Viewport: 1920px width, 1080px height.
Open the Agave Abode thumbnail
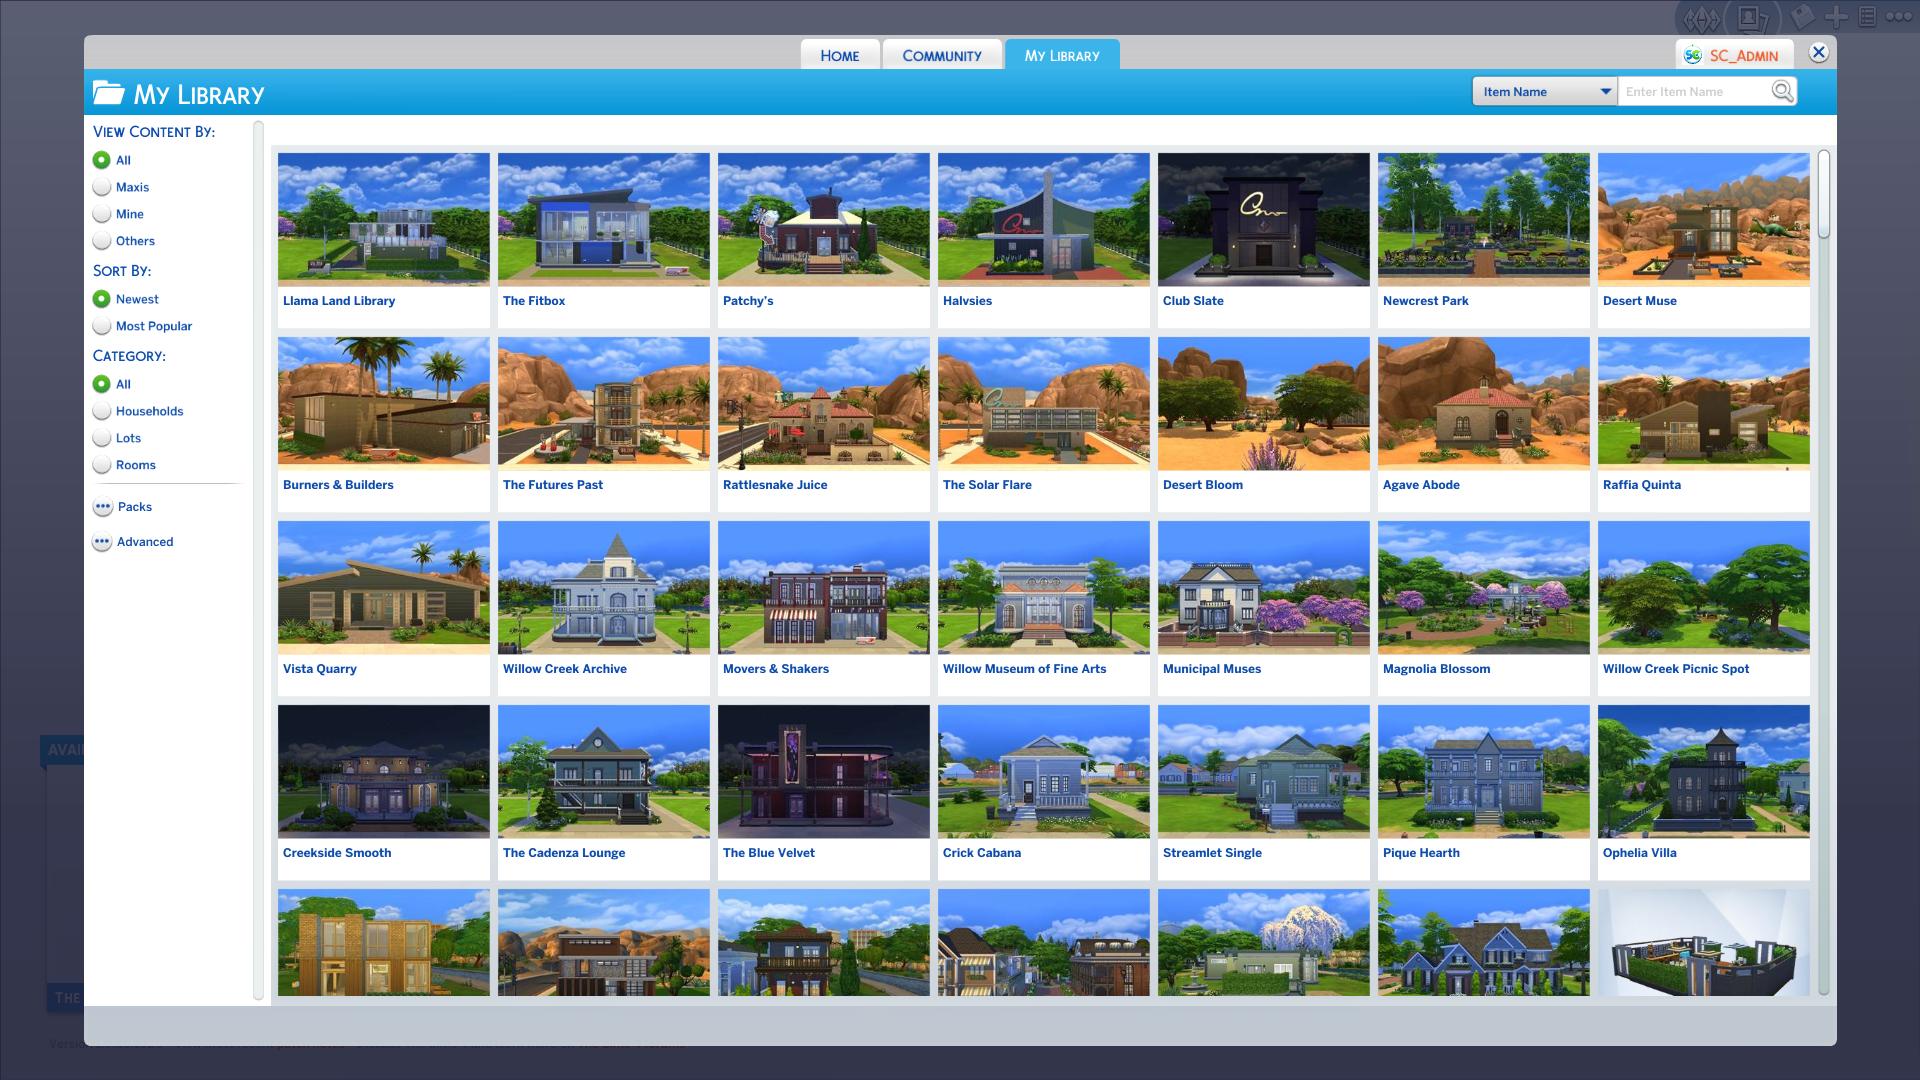point(1484,403)
